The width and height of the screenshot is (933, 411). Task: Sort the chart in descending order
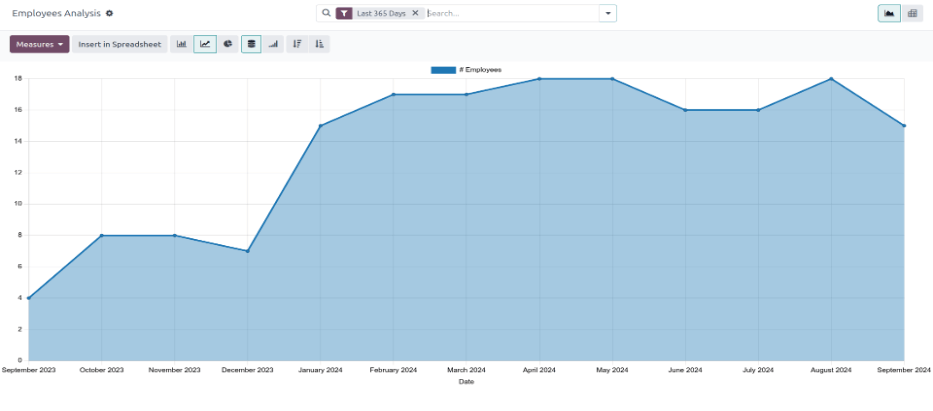(x=297, y=44)
